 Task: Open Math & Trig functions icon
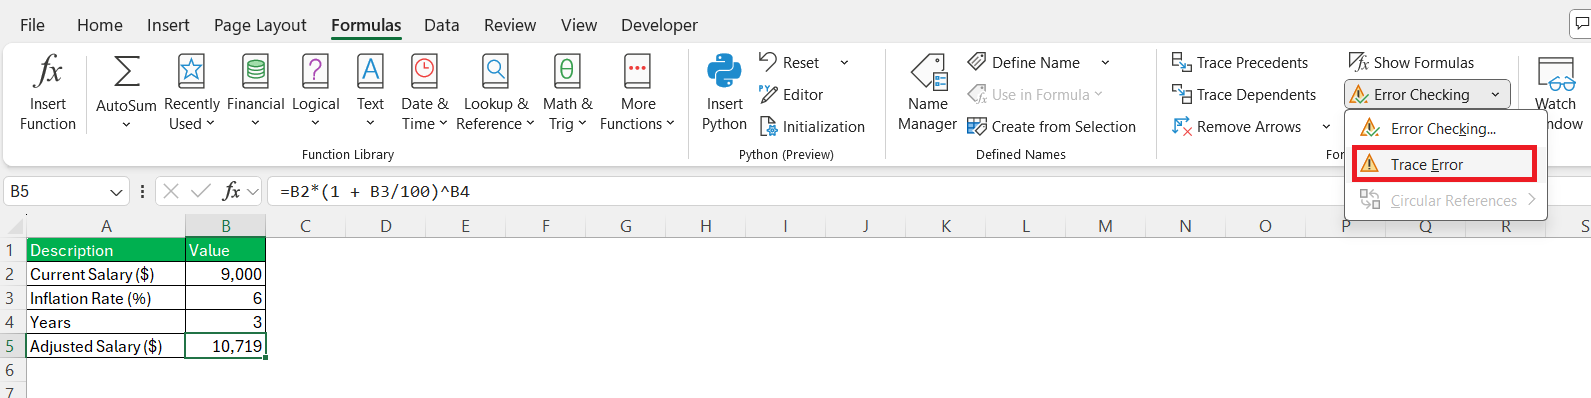567,72
